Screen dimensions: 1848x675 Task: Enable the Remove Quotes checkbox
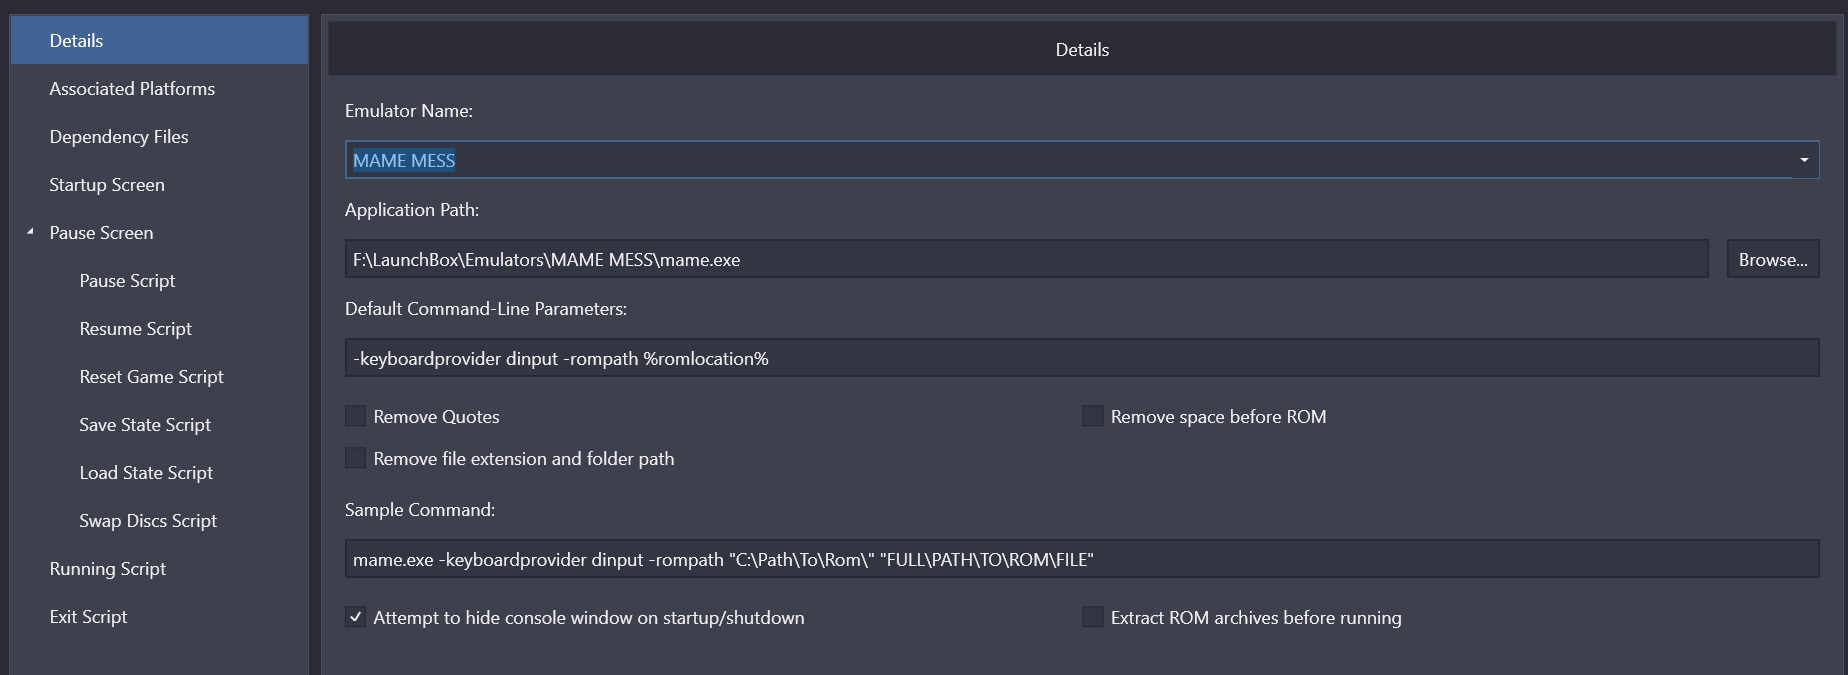click(x=355, y=416)
